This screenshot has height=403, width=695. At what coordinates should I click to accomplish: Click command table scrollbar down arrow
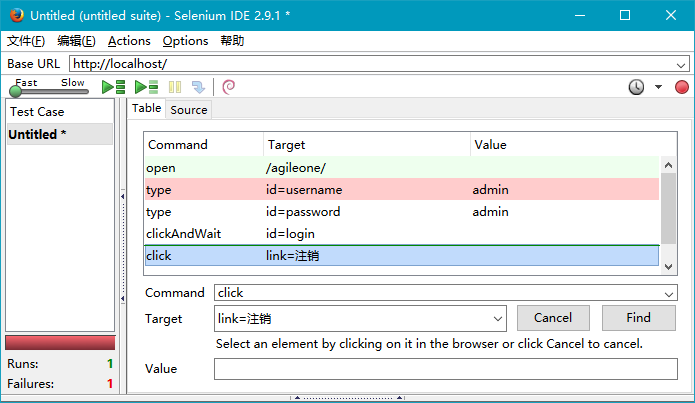(x=668, y=266)
